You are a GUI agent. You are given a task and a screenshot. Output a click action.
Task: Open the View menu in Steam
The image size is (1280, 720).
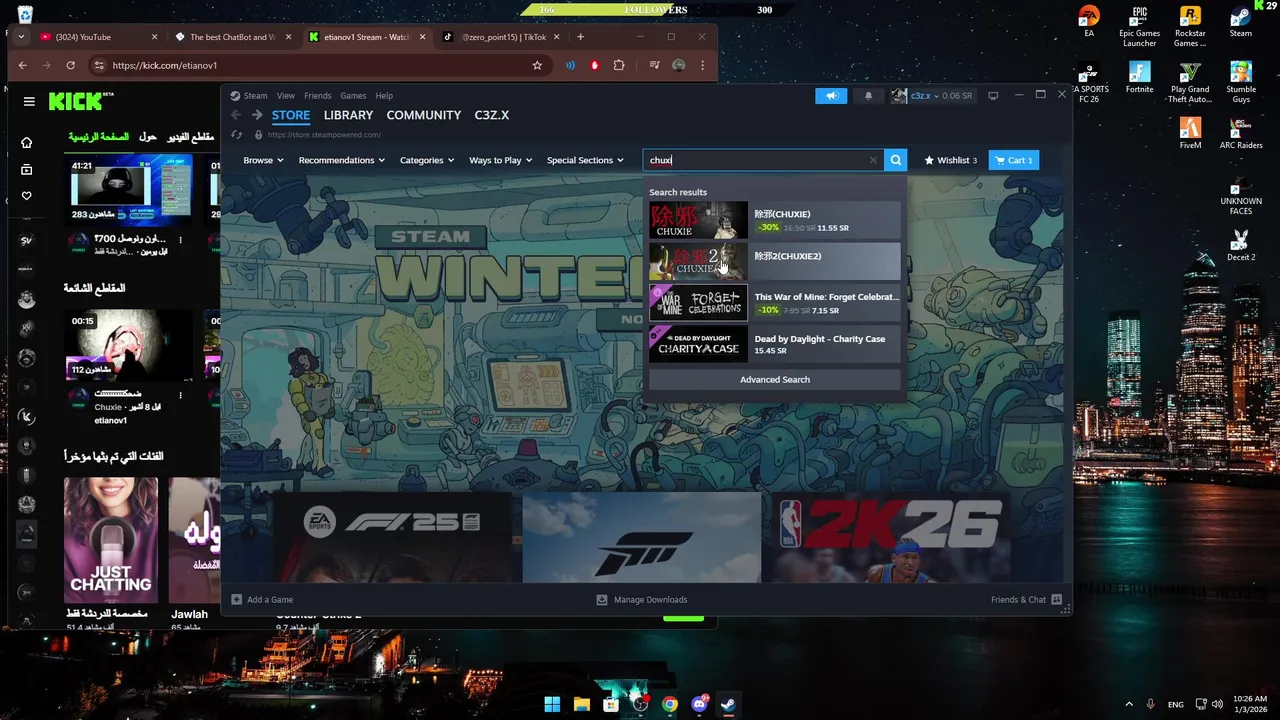tap(285, 96)
